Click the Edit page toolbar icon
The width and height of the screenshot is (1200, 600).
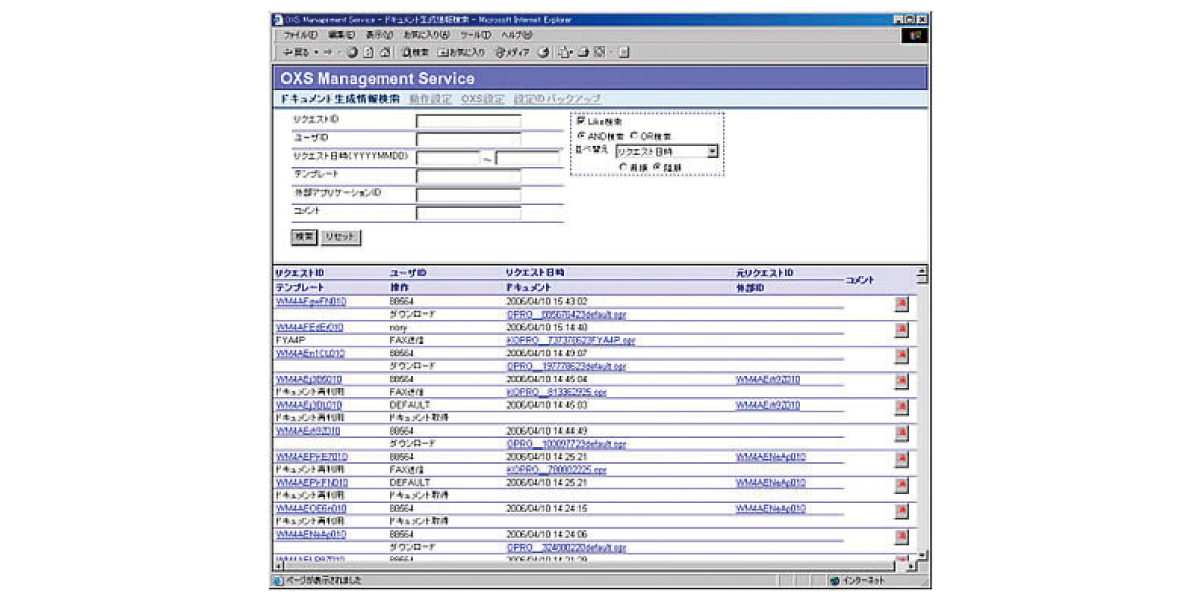coord(598,52)
